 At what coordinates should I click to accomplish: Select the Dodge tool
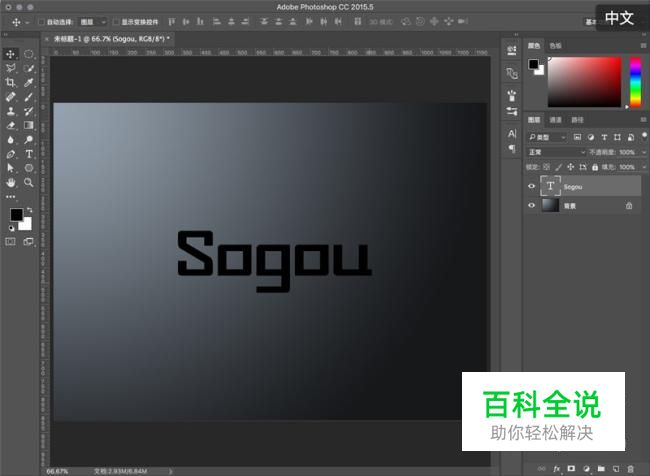(x=29, y=140)
